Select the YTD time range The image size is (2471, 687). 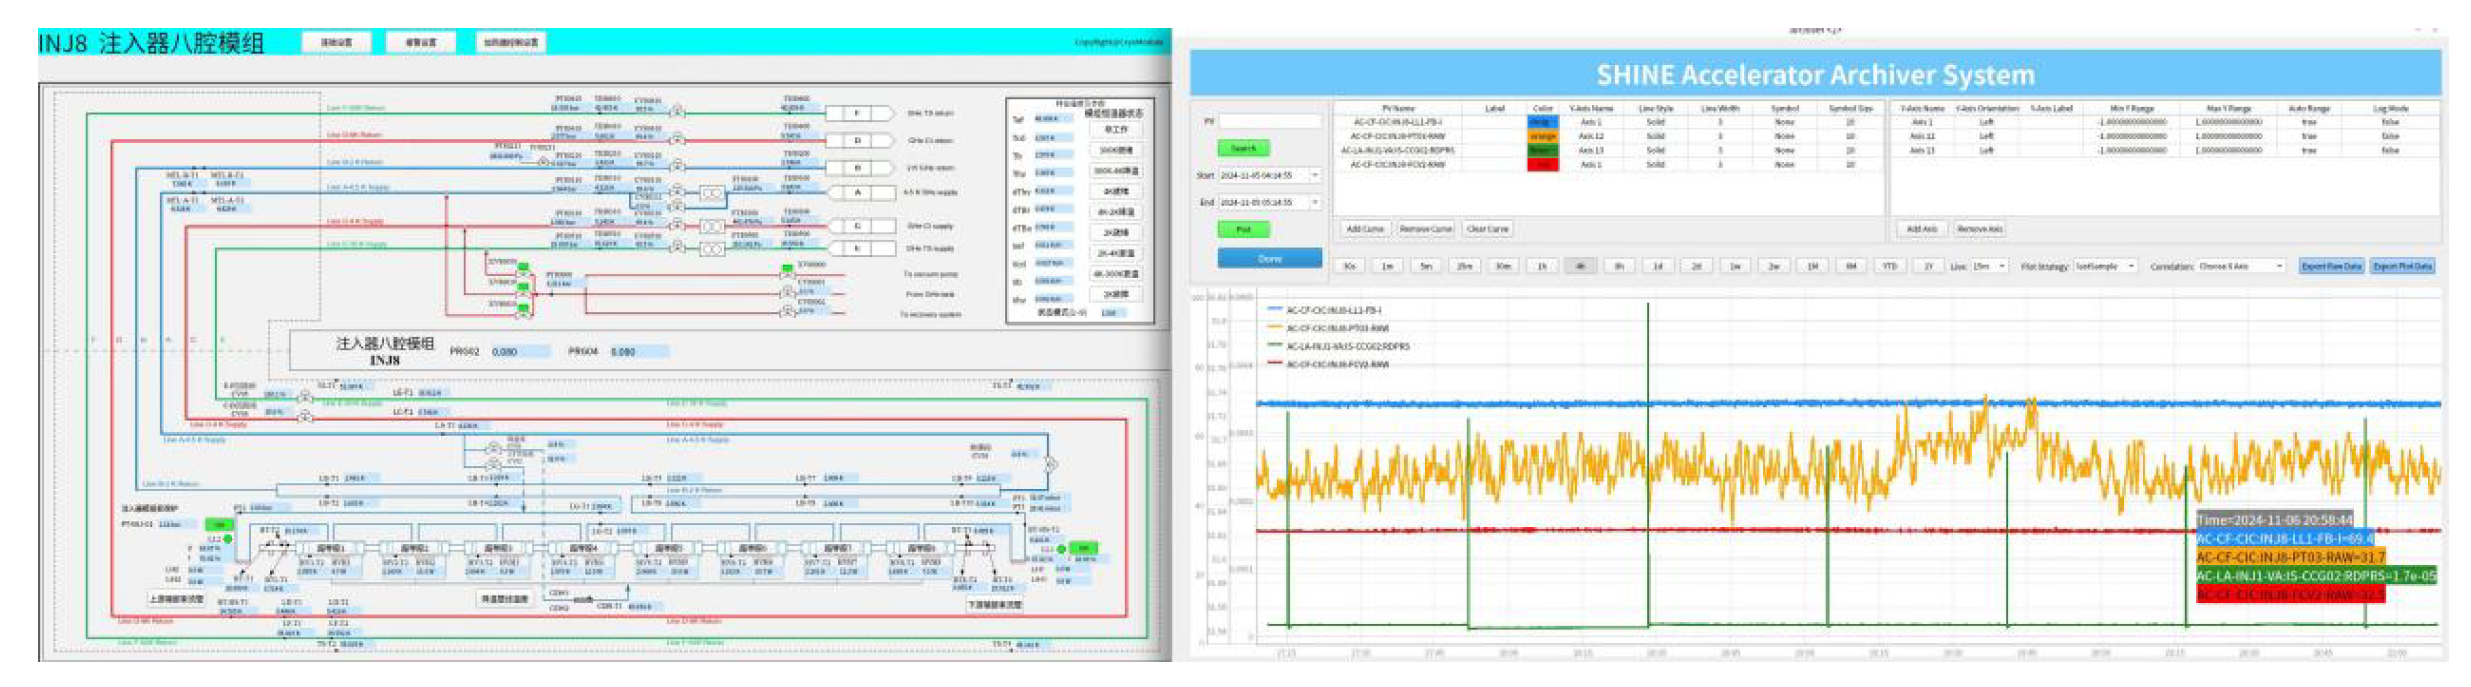click(1889, 266)
